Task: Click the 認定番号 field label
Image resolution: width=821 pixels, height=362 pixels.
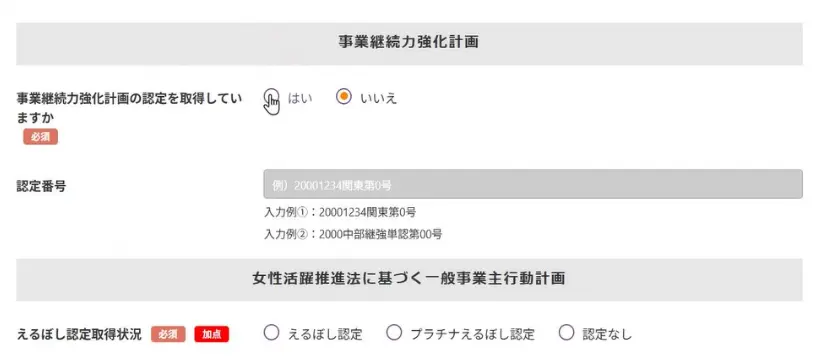Action: tap(41, 186)
